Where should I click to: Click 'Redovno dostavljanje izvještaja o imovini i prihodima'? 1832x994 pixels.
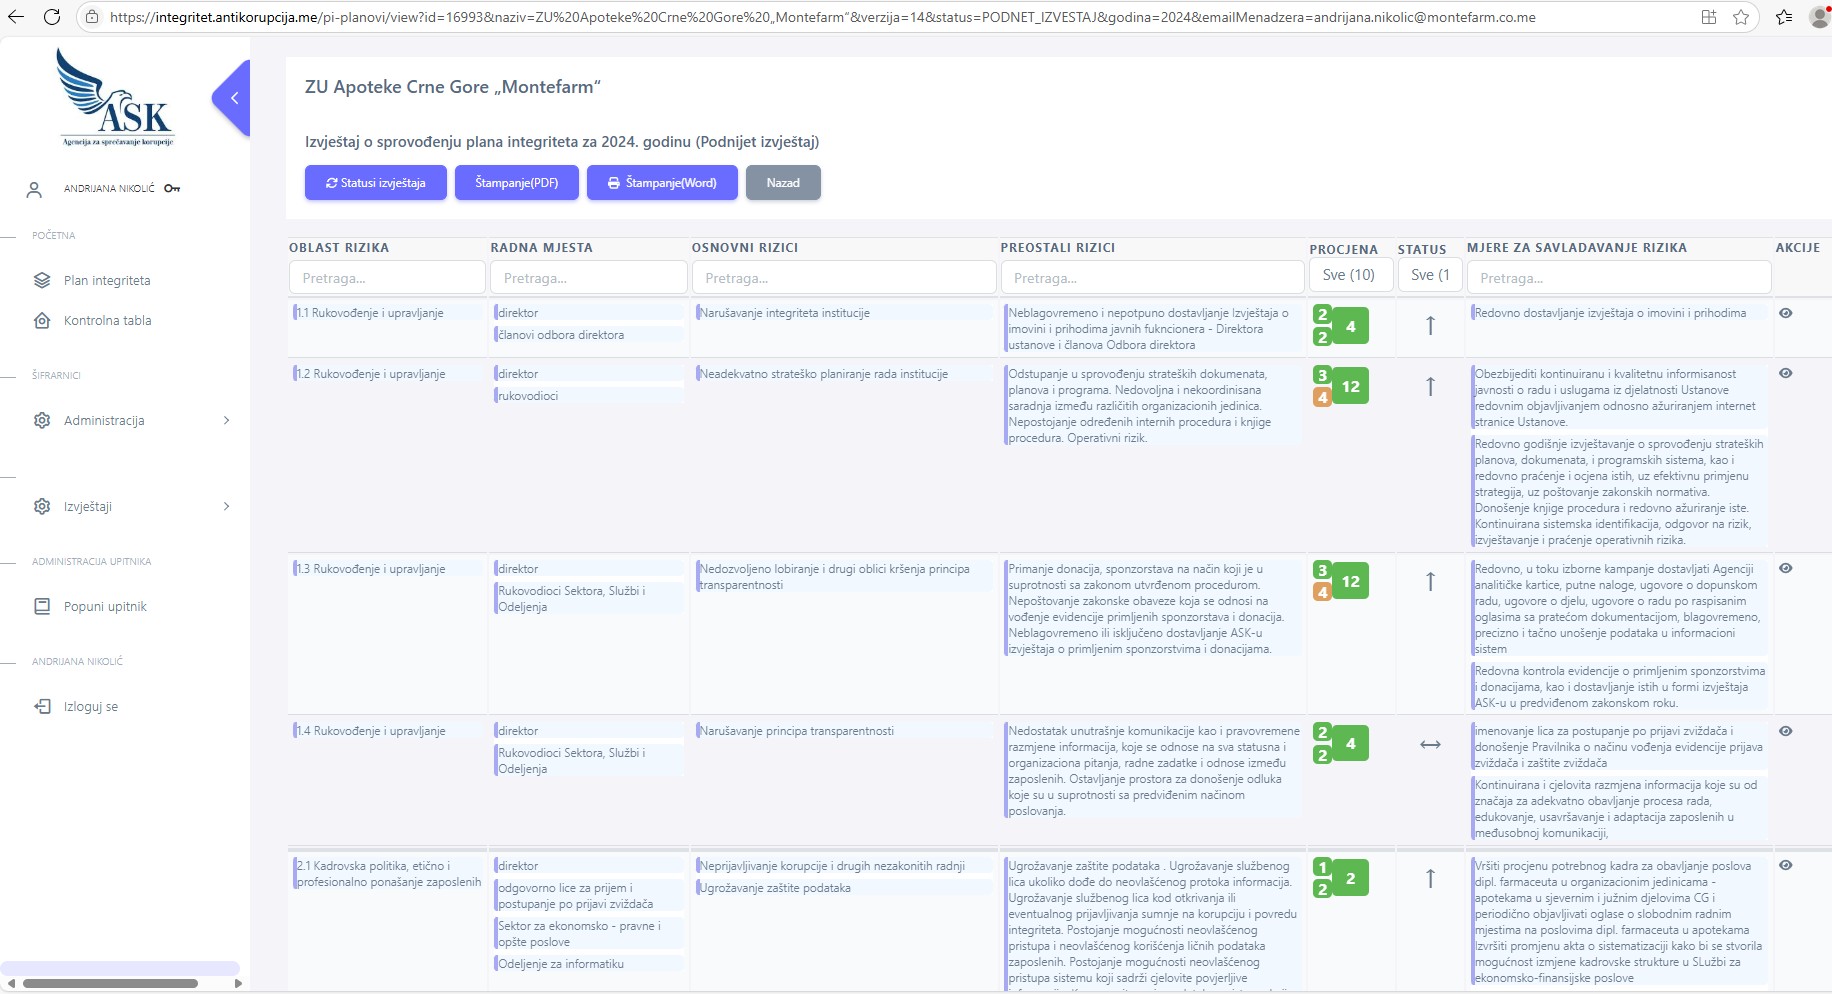(1610, 313)
